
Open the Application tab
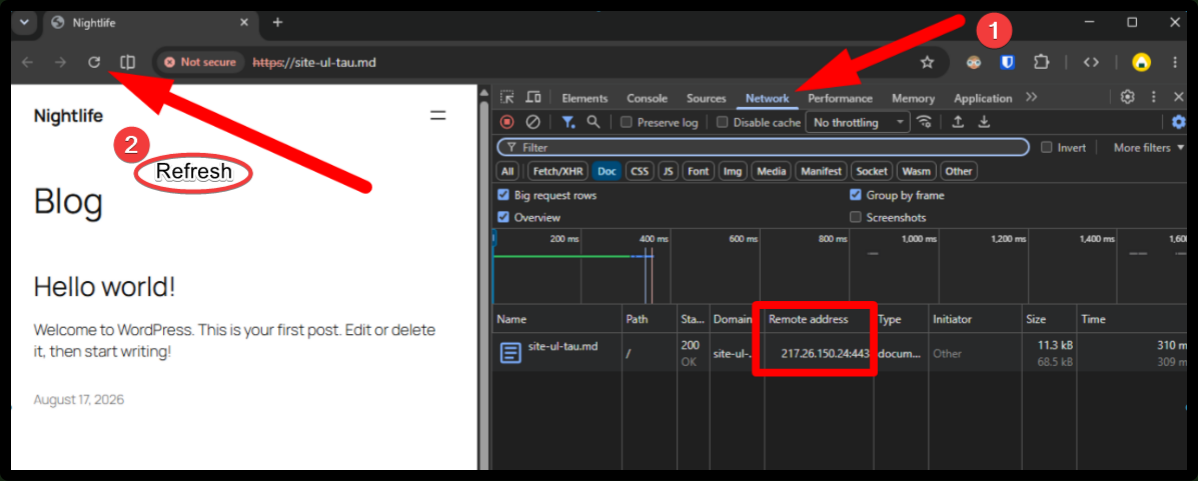coord(983,98)
